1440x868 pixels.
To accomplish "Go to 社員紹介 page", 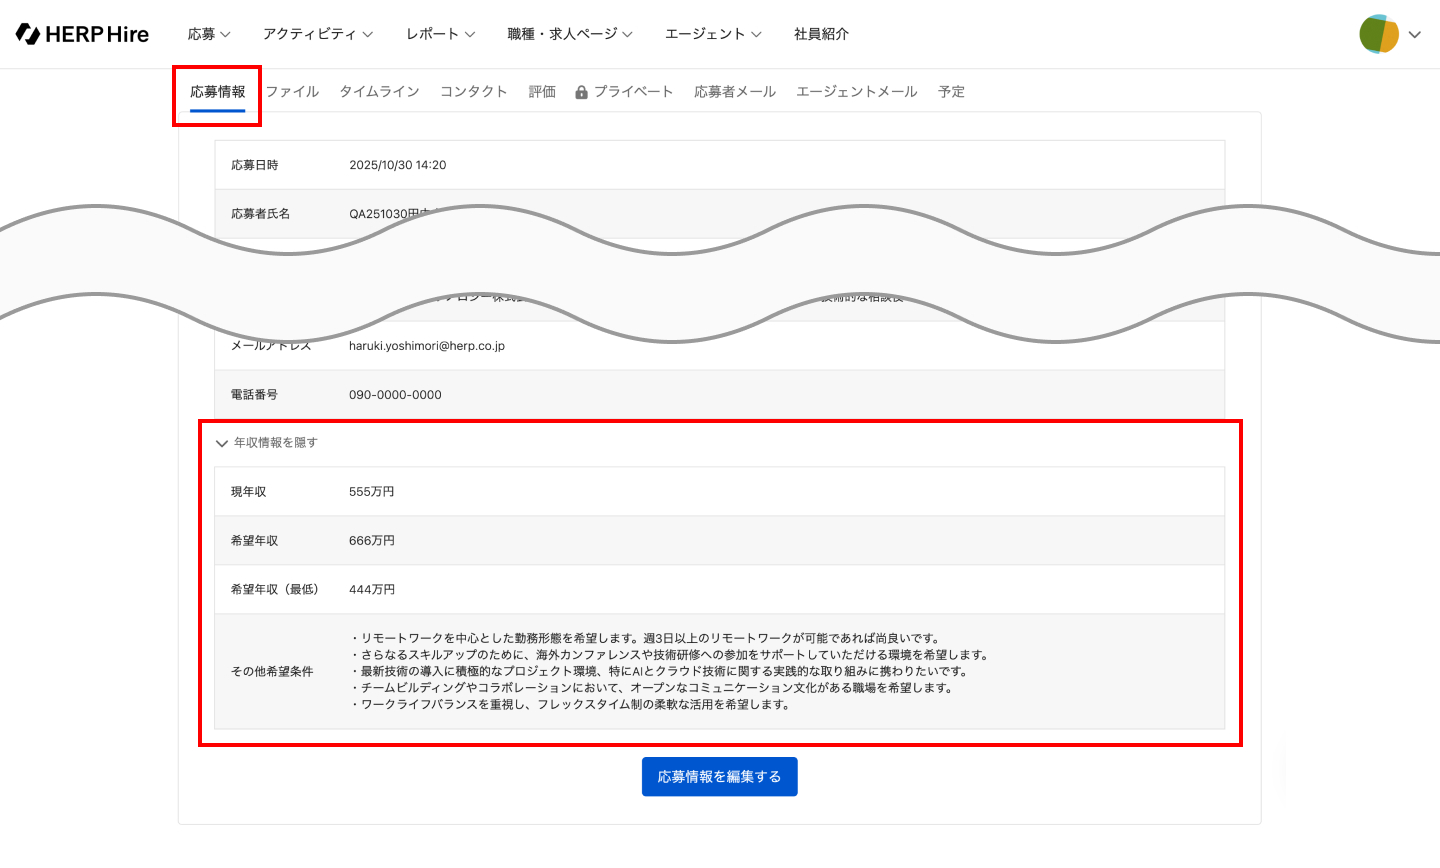I will [821, 34].
